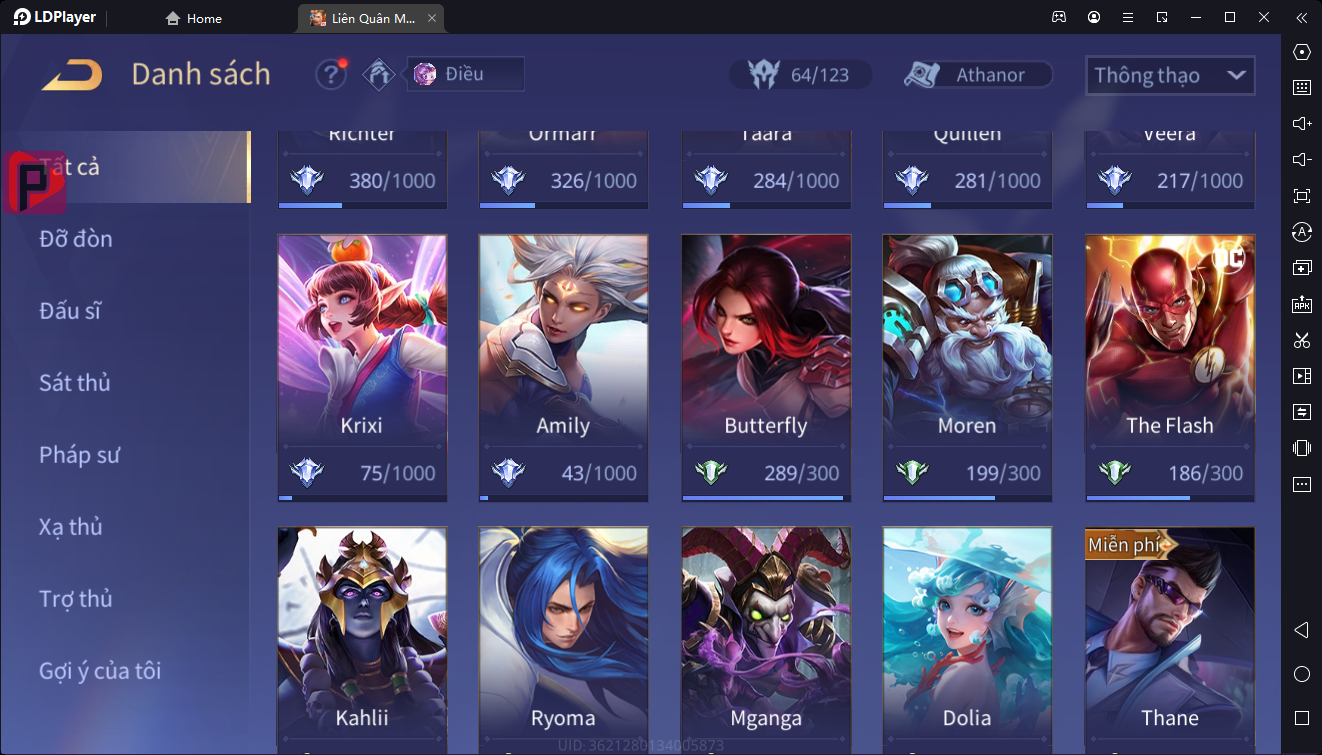This screenshot has height=755, width=1322.
Task: Switch to the Home tab
Action: click(x=194, y=18)
